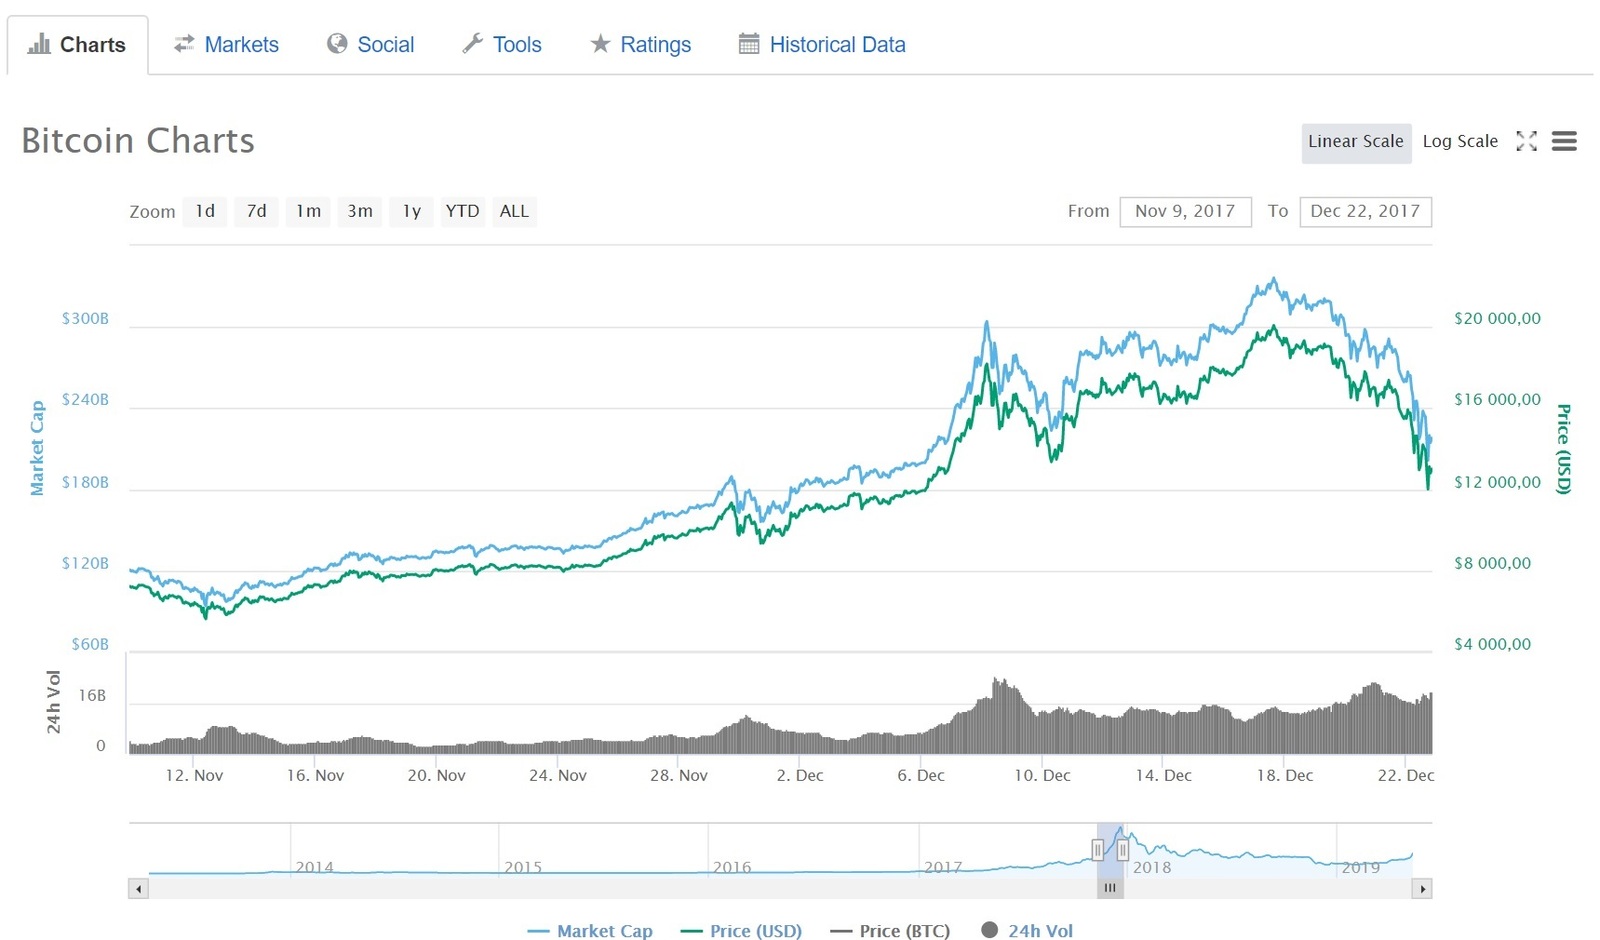The image size is (1600, 940).
Task: Click the To date field
Action: click(x=1365, y=212)
